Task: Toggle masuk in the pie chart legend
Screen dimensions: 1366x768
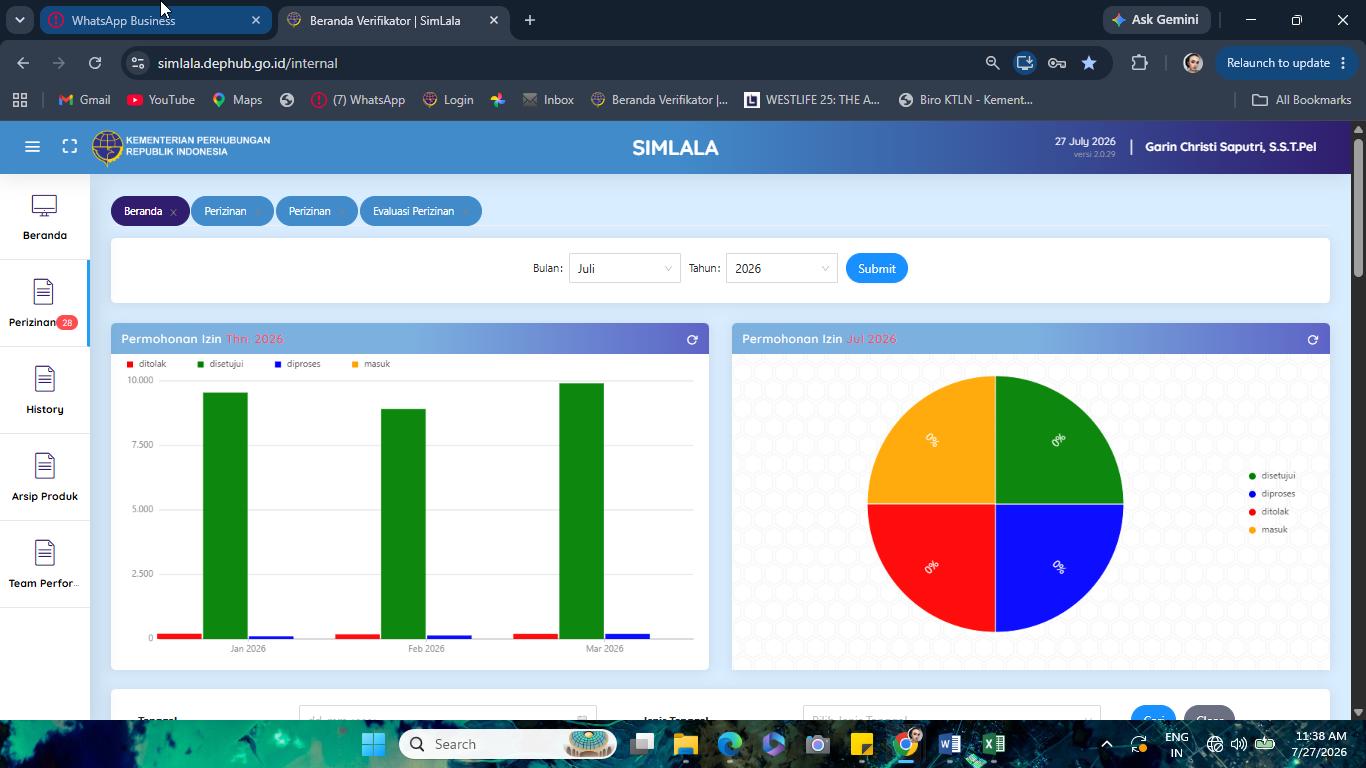Action: click(x=1268, y=530)
